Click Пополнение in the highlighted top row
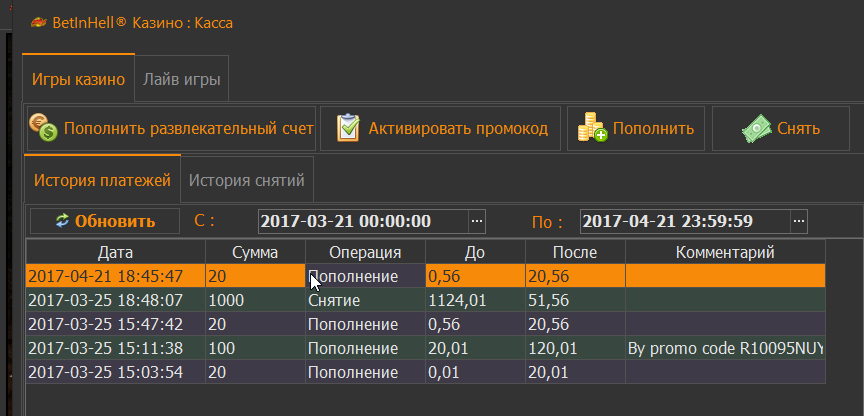This screenshot has height=416, width=864. (365, 275)
